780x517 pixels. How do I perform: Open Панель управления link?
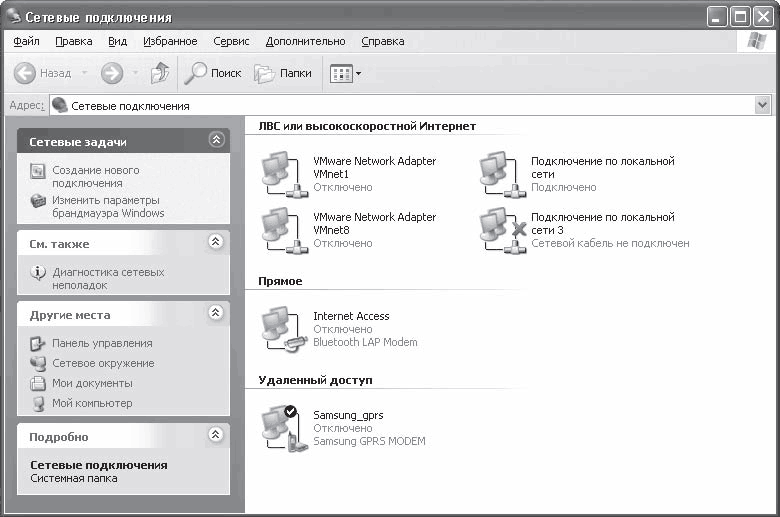tap(102, 343)
